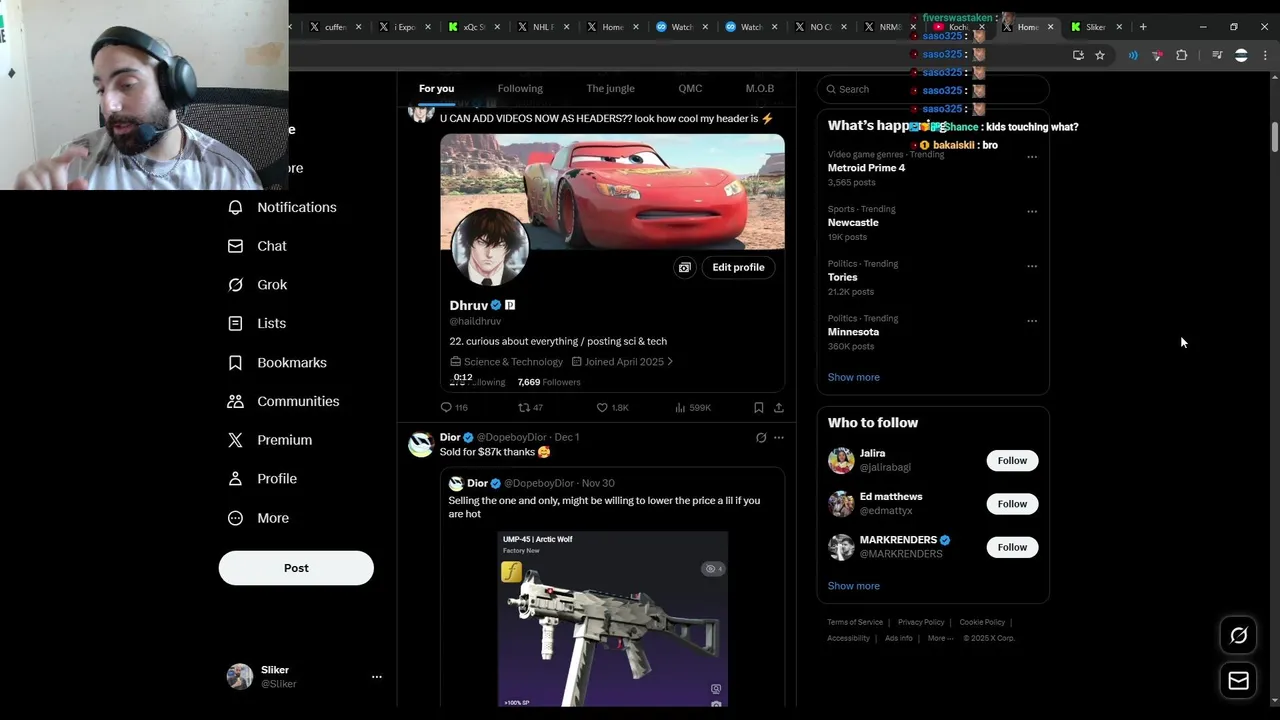
Task: Open account switcher dots beside Sliker
Action: (x=377, y=677)
